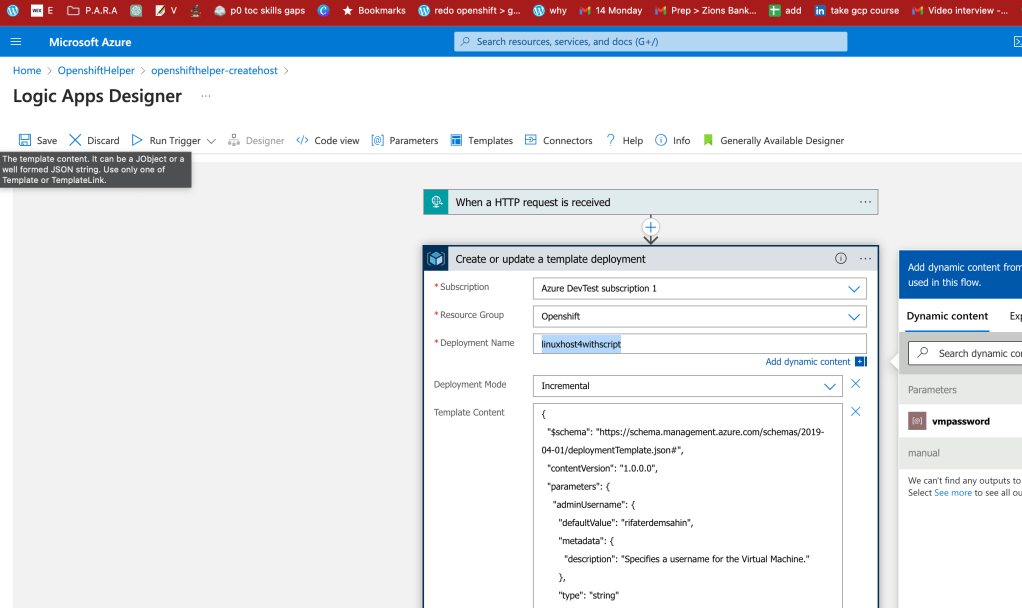The image size is (1022, 608).
Task: Expand the When a HTTP request is received step
Action: [x=650, y=202]
